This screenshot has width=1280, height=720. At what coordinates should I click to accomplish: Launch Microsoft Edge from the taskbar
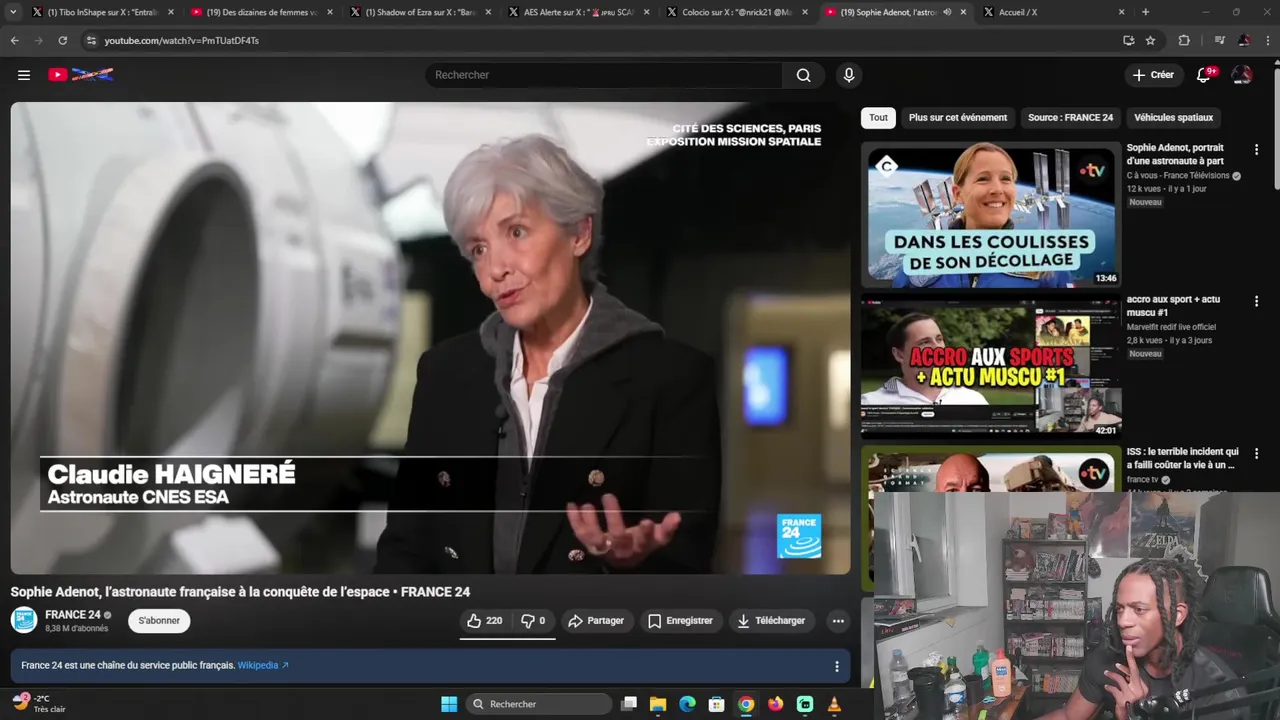(x=687, y=704)
